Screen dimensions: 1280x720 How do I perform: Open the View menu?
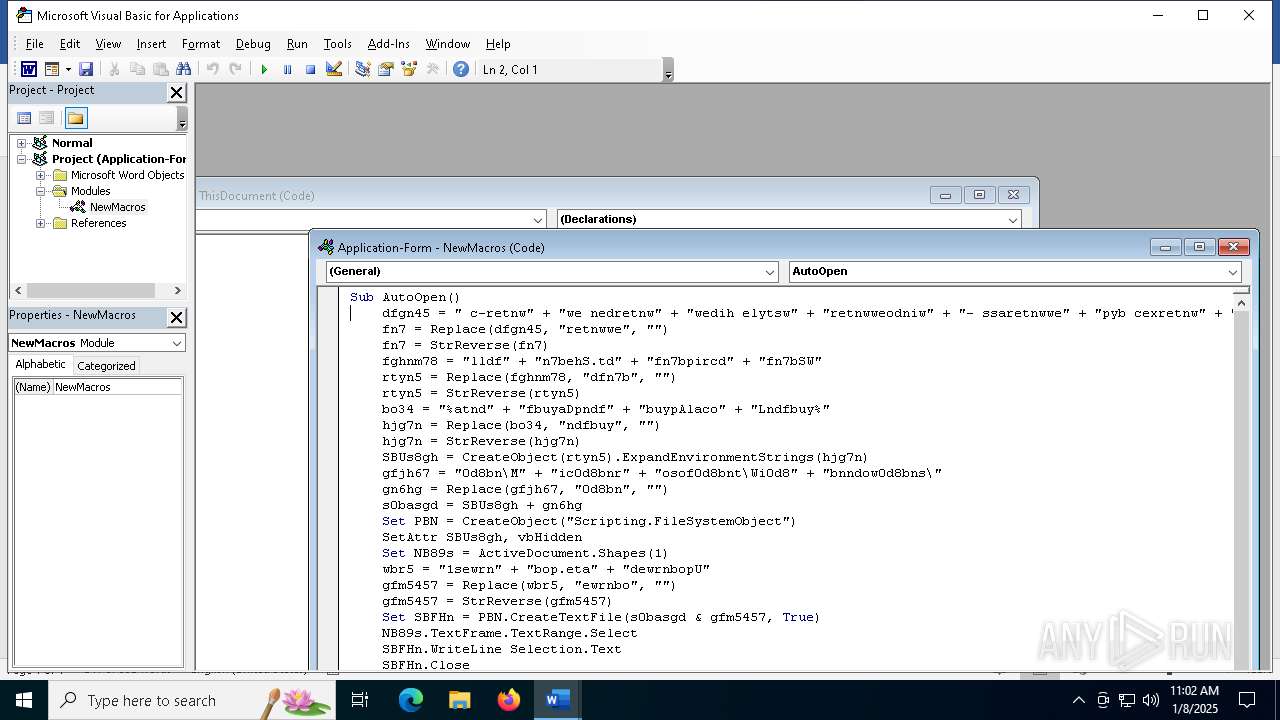pyautogui.click(x=108, y=44)
